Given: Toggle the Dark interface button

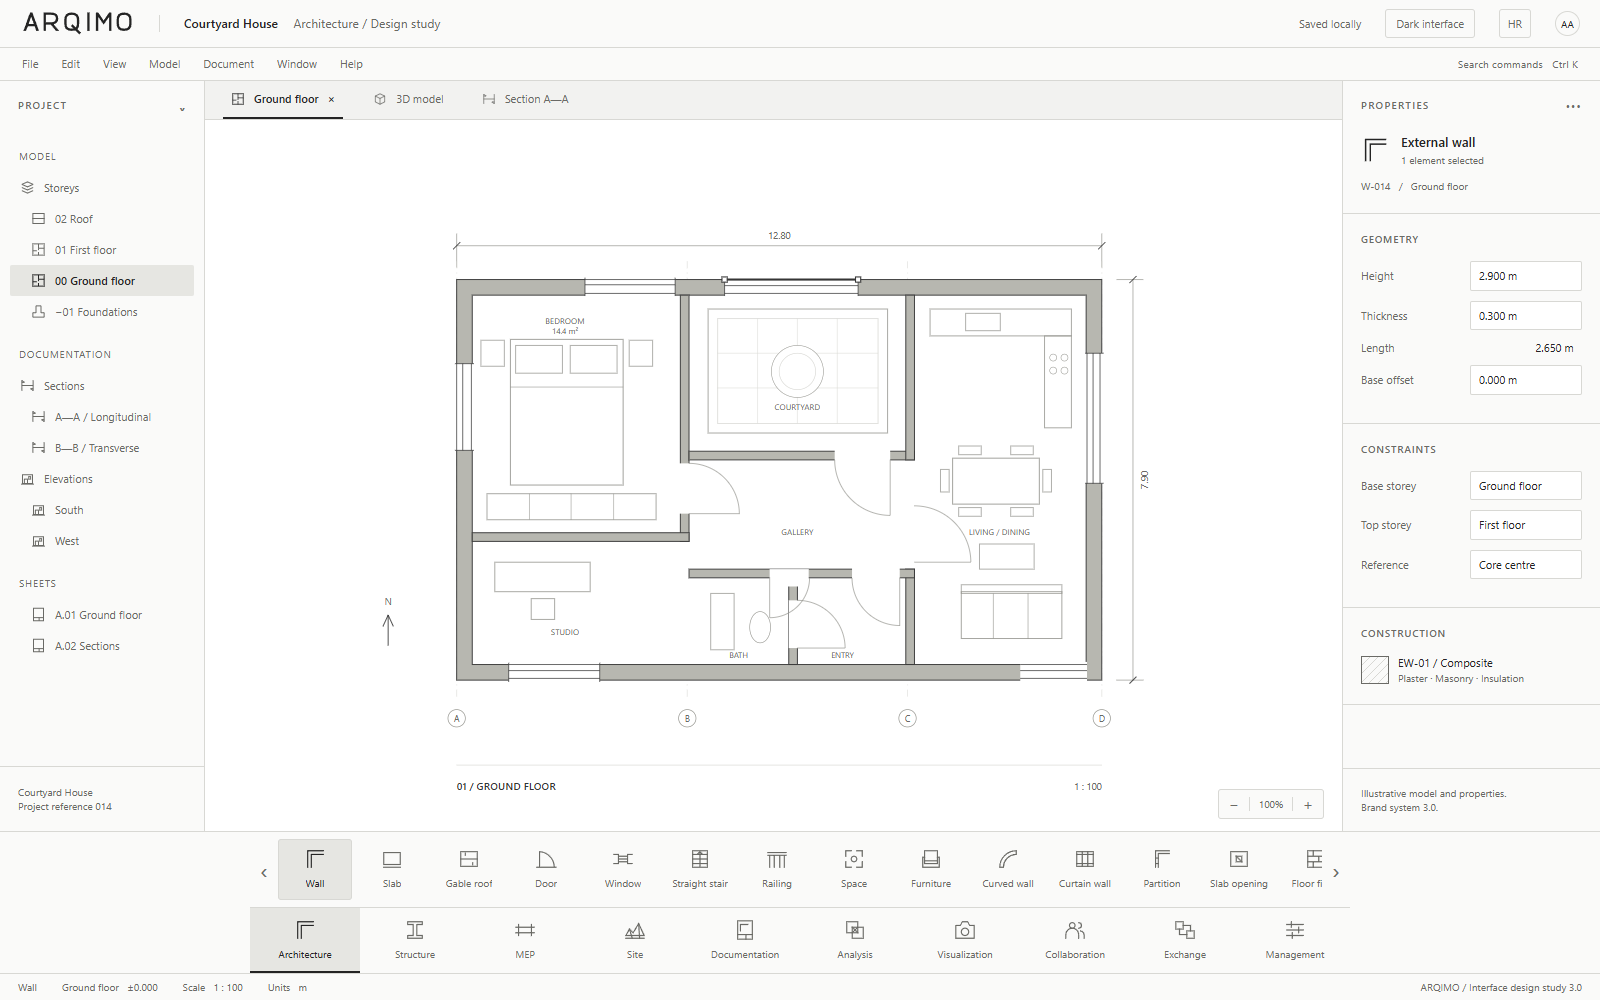Looking at the screenshot, I should pos(1429,24).
